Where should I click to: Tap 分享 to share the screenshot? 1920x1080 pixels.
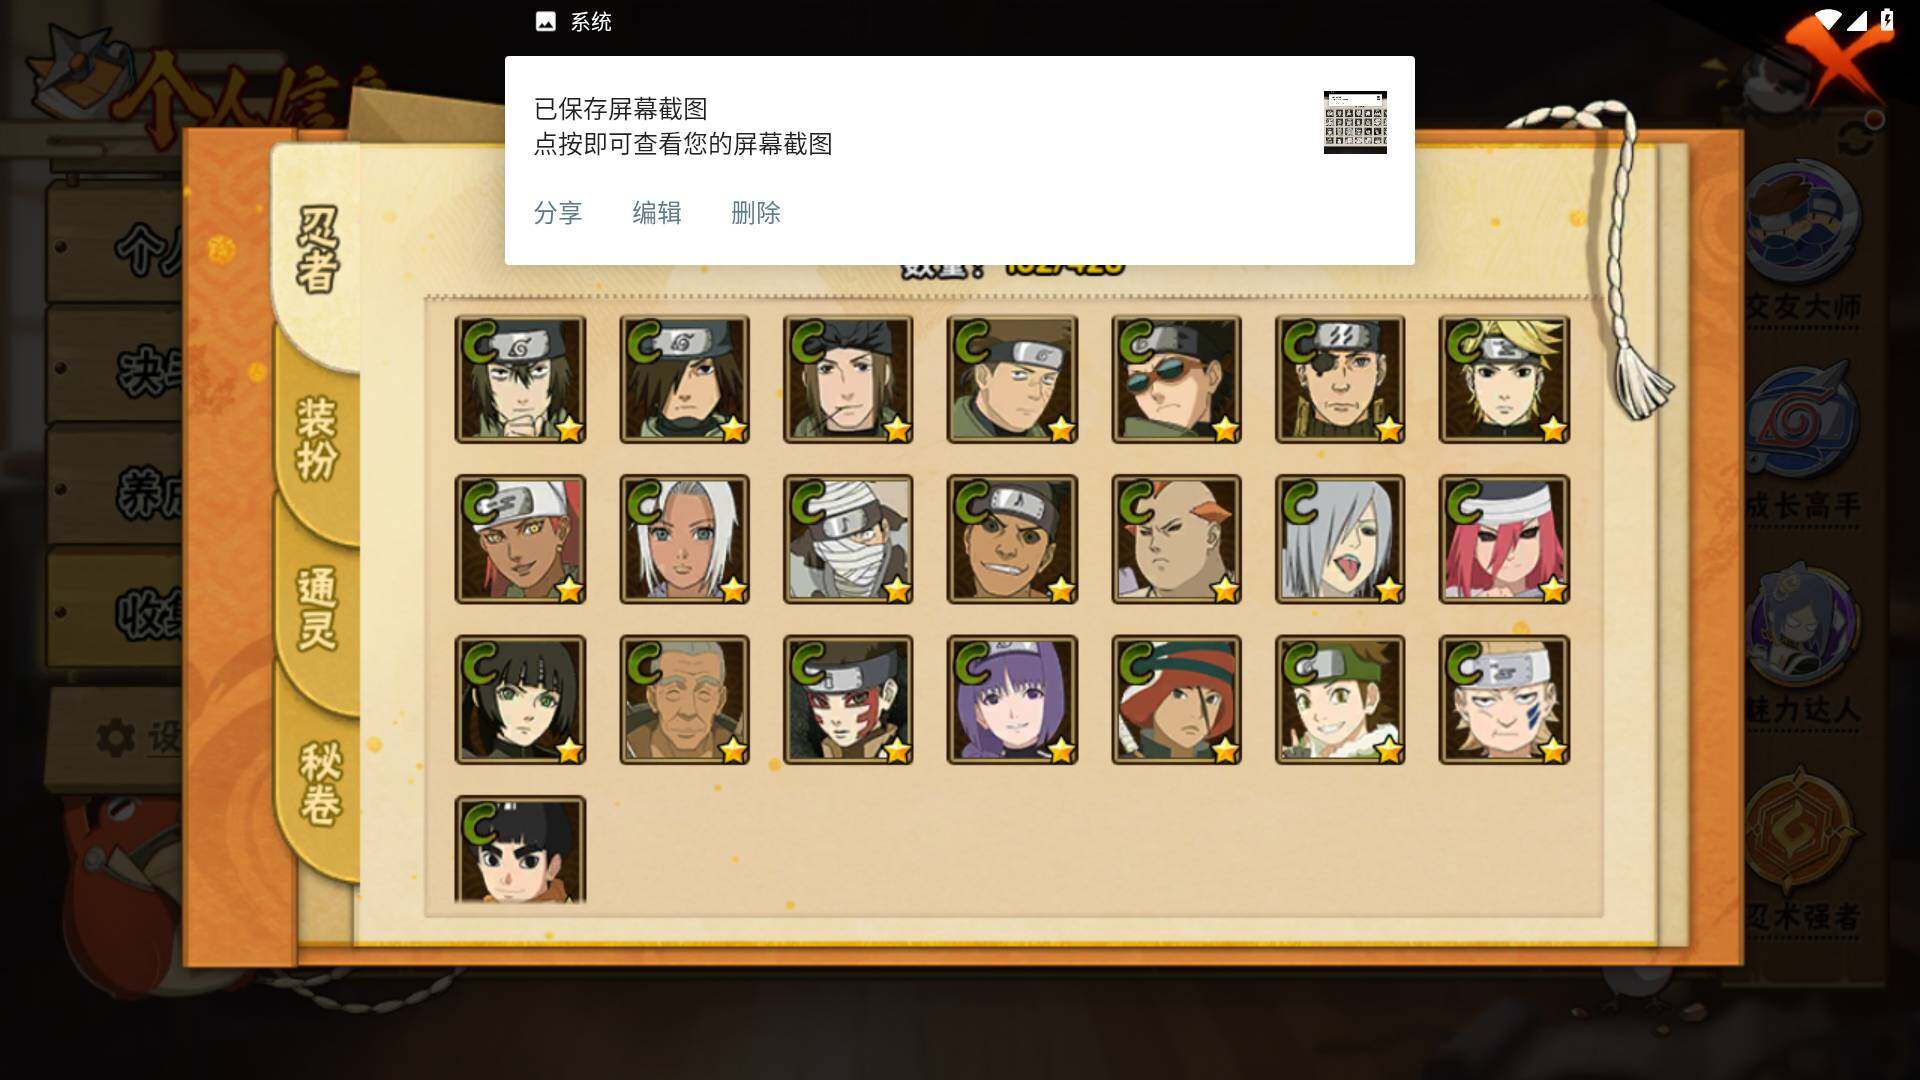[557, 213]
